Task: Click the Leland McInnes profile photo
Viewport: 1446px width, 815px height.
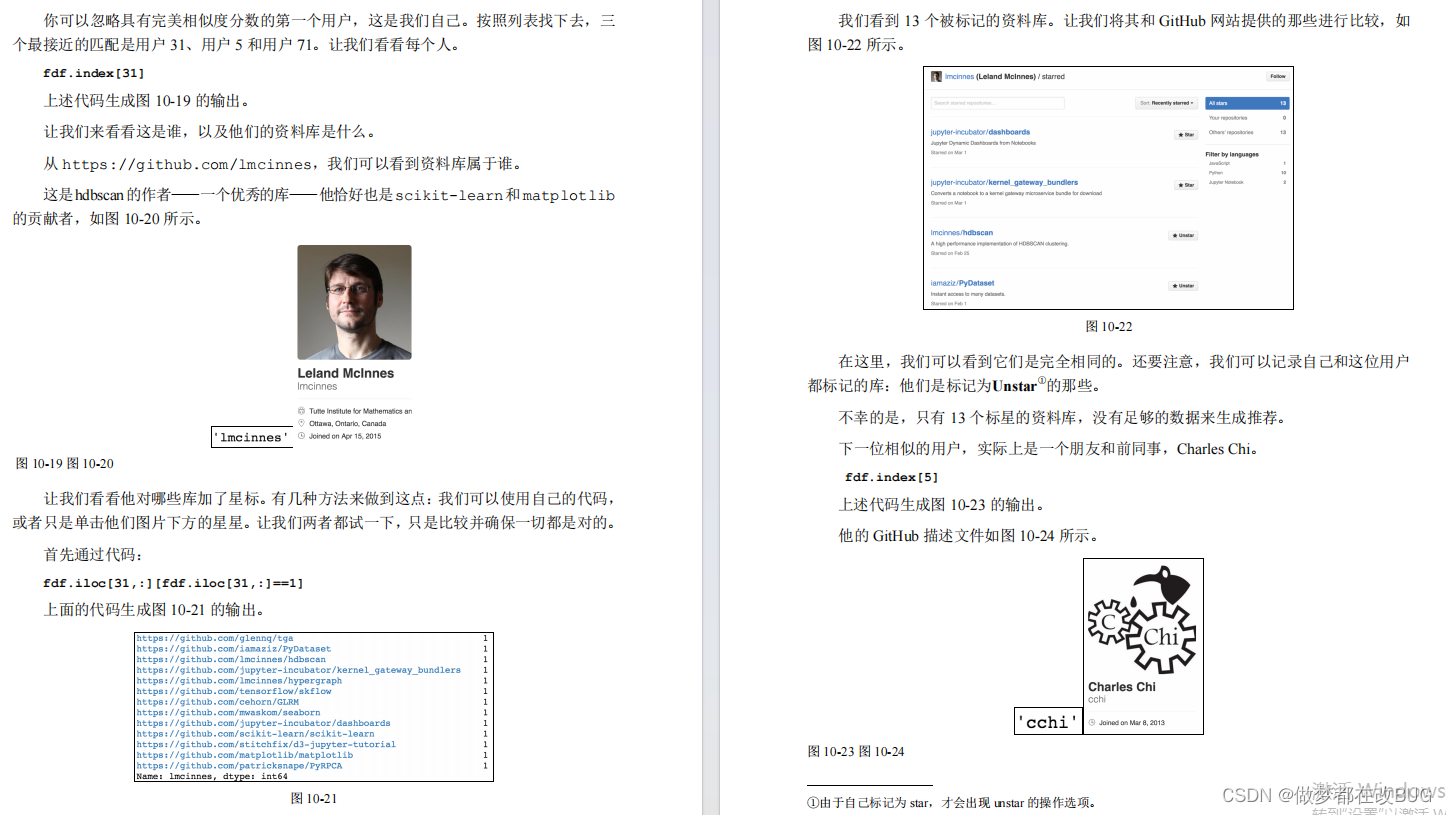Action: [x=354, y=302]
